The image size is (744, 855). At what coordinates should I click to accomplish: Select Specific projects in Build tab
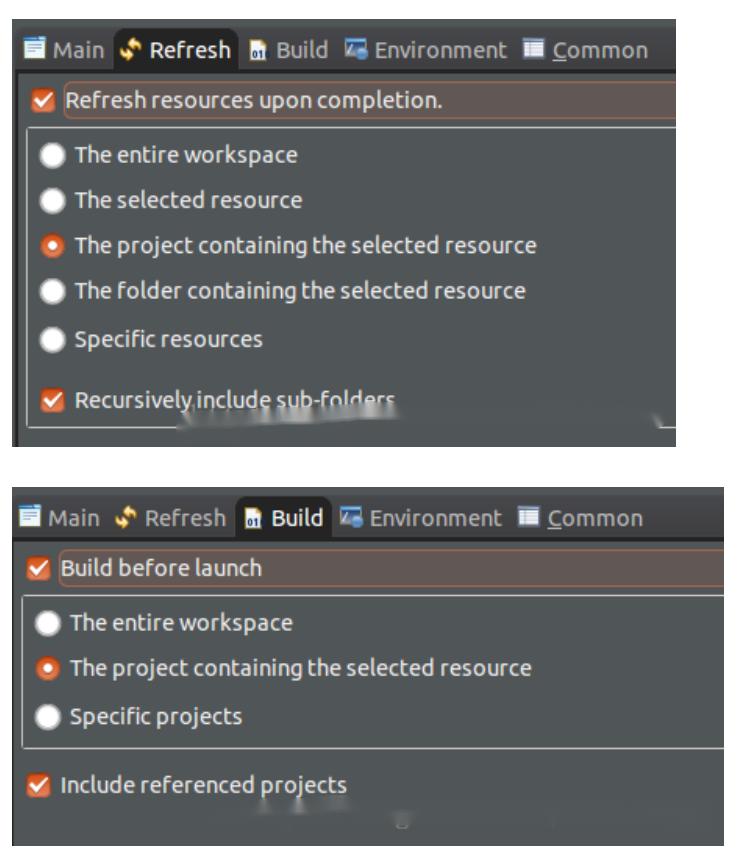coord(47,716)
